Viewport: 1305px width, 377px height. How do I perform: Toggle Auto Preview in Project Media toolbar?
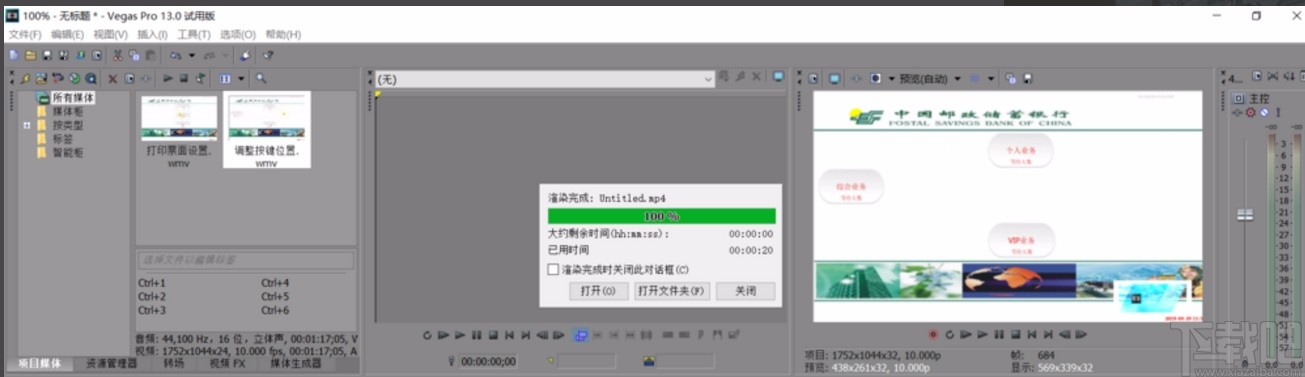[x=200, y=78]
